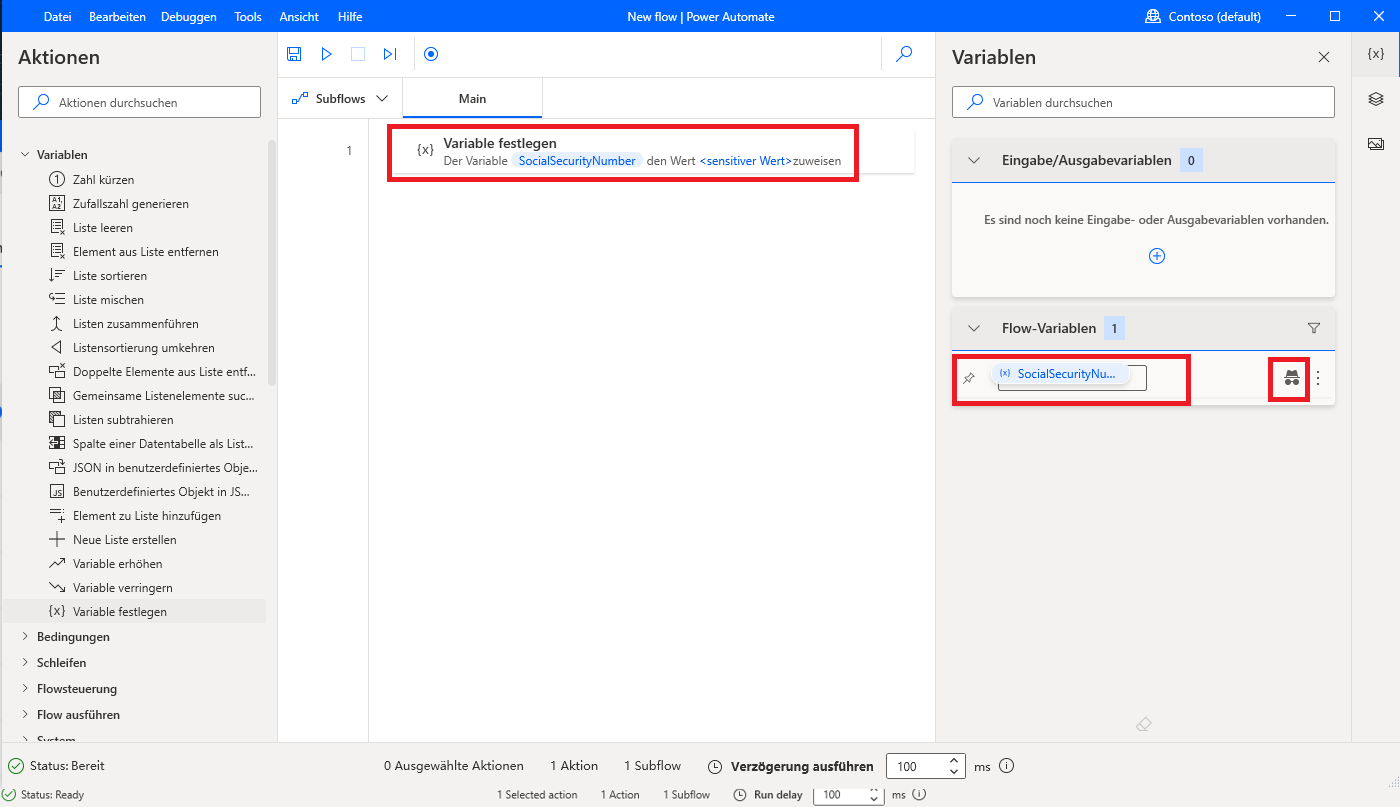Image resolution: width=1400 pixels, height=807 pixels.
Task: Click SocialSecurityNumber chip in Flow-Variablen
Action: click(1059, 374)
